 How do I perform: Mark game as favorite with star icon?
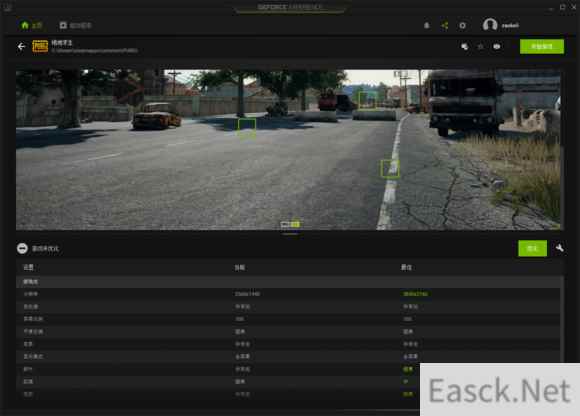coord(480,47)
